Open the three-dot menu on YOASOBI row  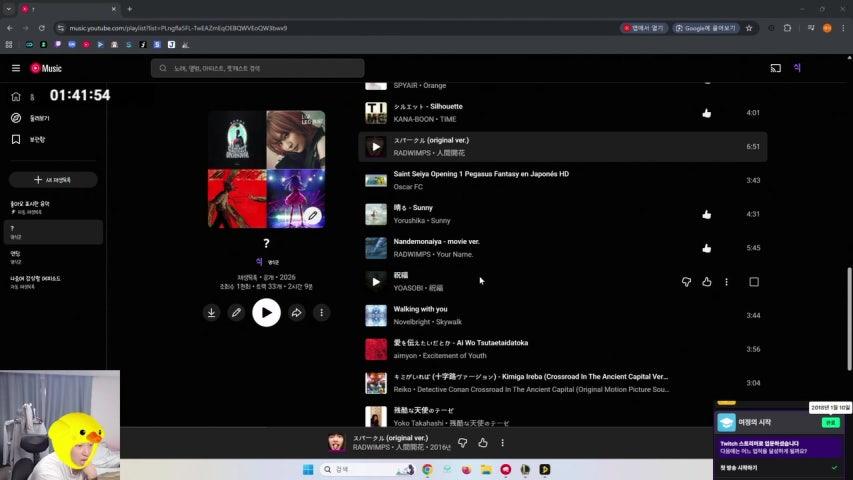(x=726, y=282)
